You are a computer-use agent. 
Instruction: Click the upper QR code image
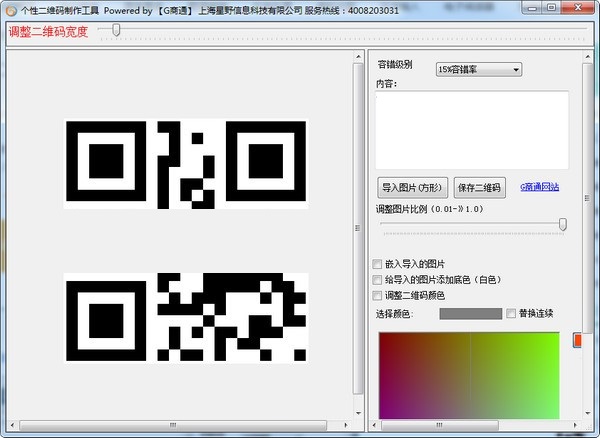(x=186, y=164)
